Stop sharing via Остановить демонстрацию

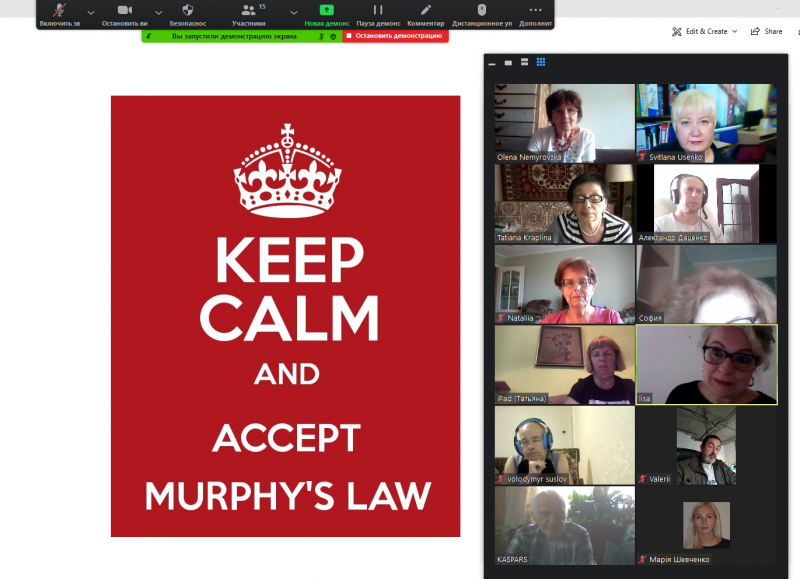tap(395, 36)
